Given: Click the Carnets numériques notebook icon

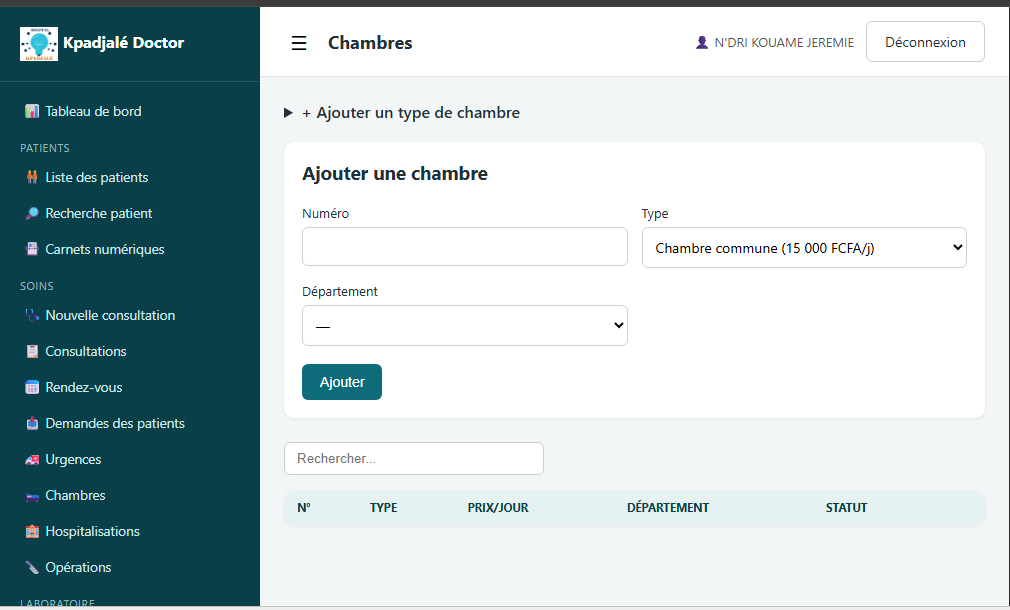Looking at the screenshot, I should click(32, 249).
